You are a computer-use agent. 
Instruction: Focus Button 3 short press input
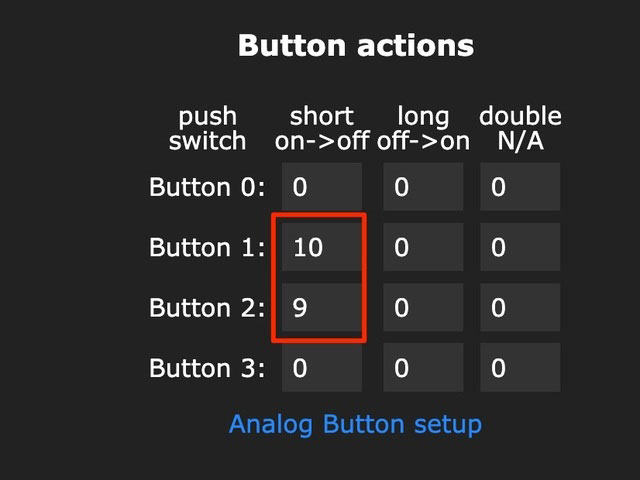[322, 368]
